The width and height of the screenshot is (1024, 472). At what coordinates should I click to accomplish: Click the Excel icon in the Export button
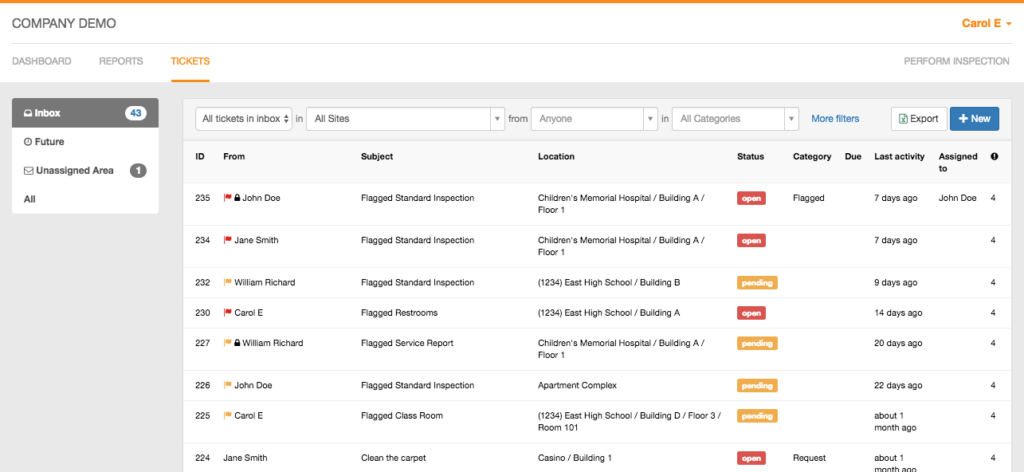click(x=903, y=119)
